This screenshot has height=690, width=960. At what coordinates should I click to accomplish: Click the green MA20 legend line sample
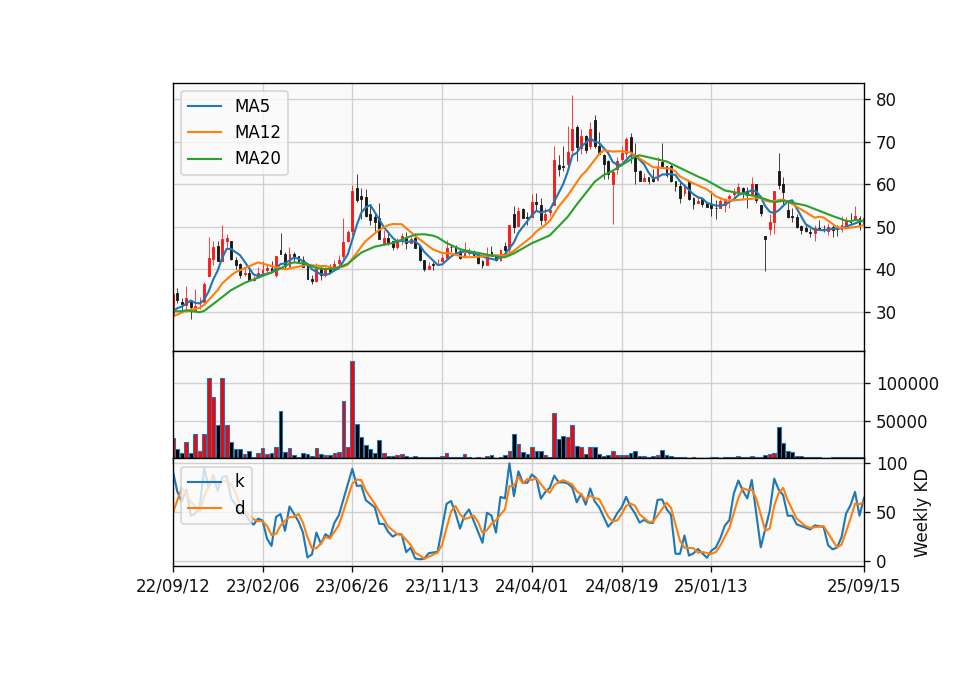click(204, 158)
